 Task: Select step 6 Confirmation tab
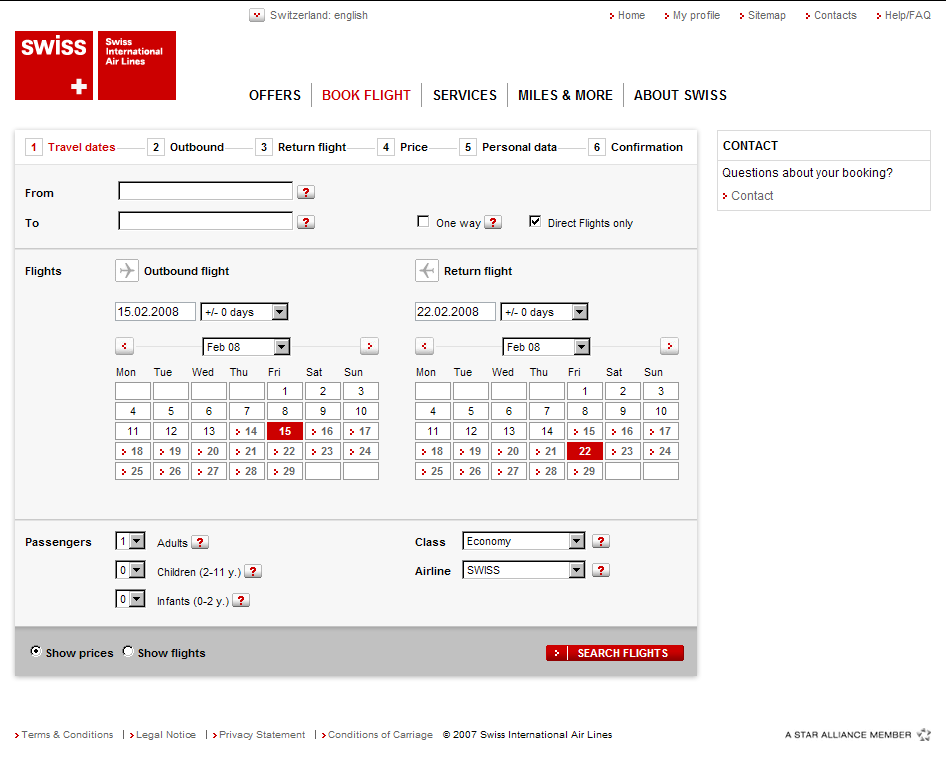coord(636,147)
